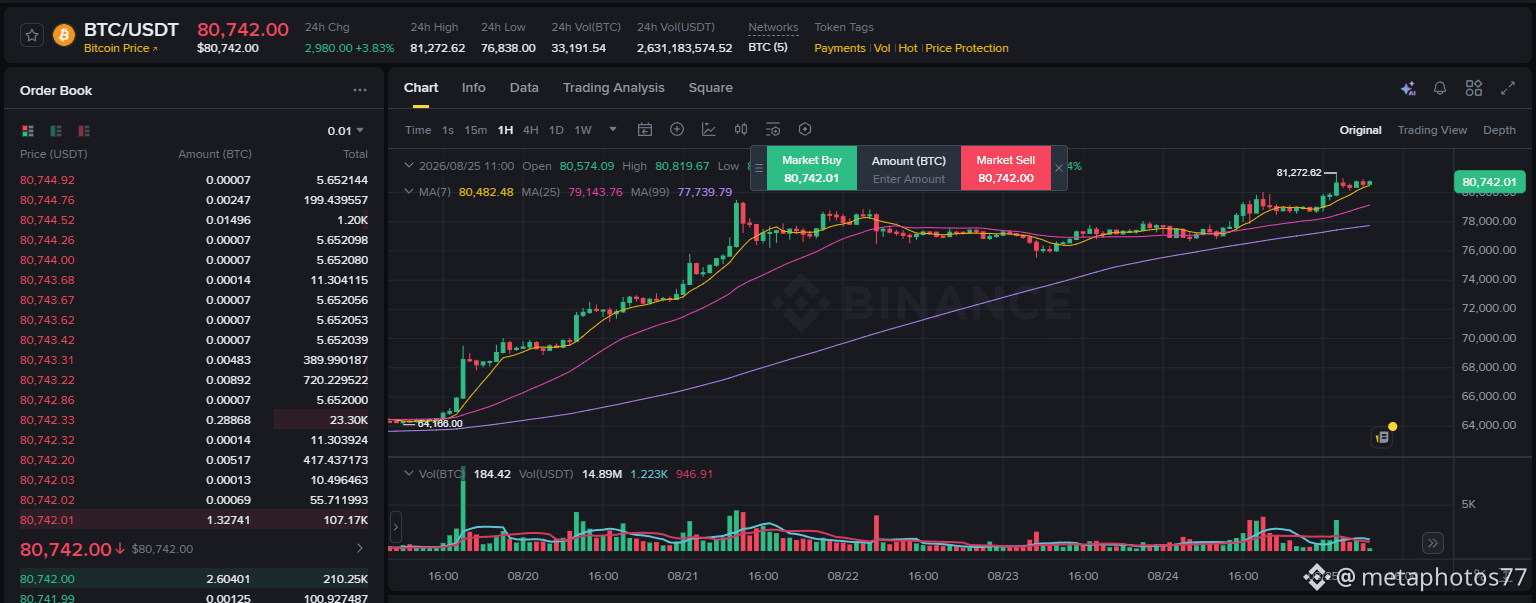Click the green current price tag 80,742.01 on axis
Screen dimensions: 1536x603
pyautogui.click(x=1489, y=182)
